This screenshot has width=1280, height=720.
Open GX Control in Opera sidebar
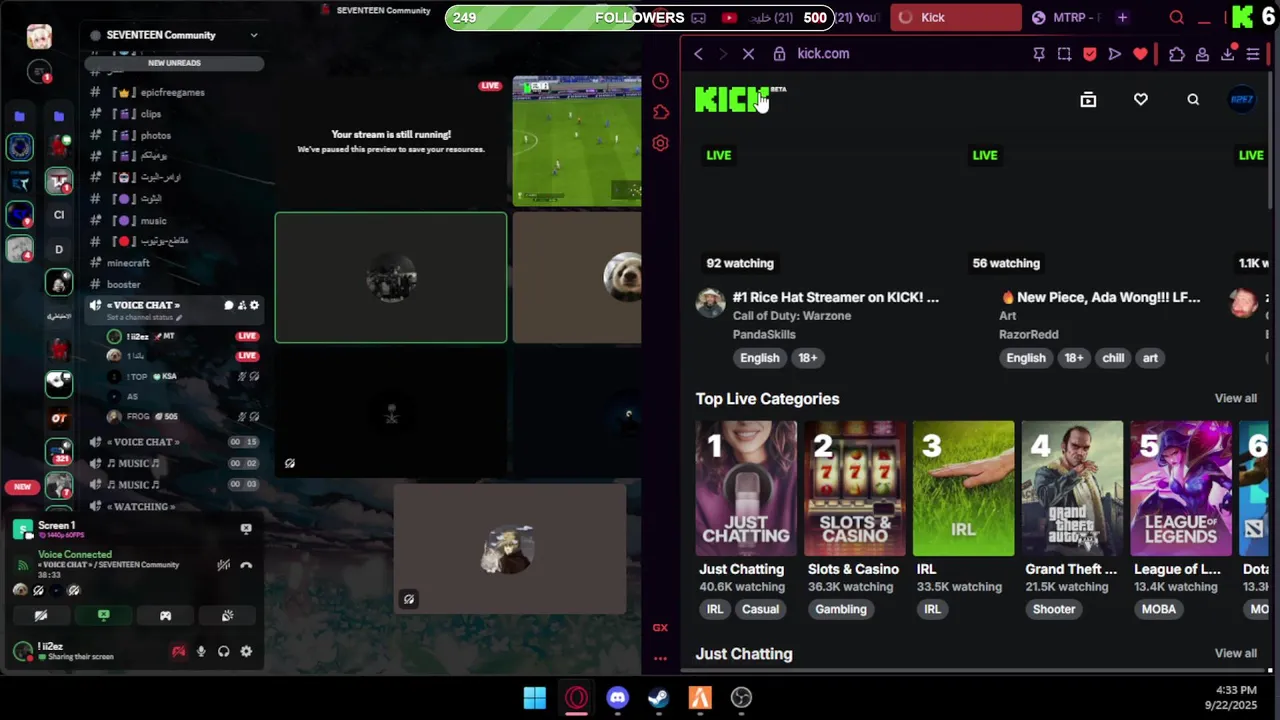coord(660,628)
